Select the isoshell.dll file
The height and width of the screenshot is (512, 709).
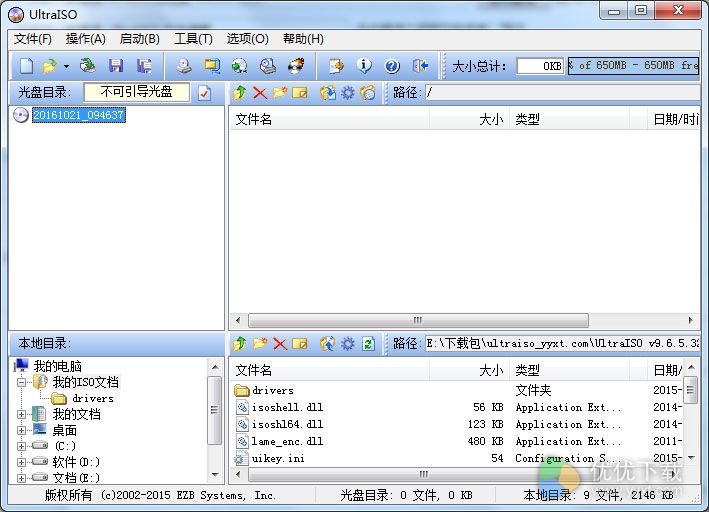(288, 408)
